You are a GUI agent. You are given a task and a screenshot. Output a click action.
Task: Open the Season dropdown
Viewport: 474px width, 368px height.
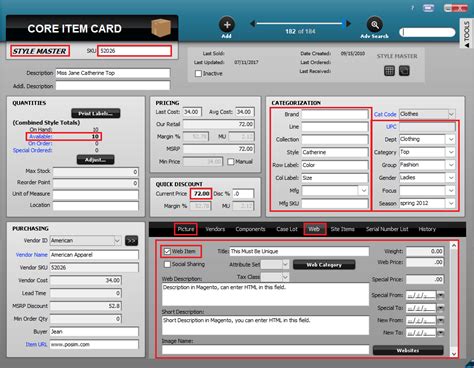(x=451, y=203)
